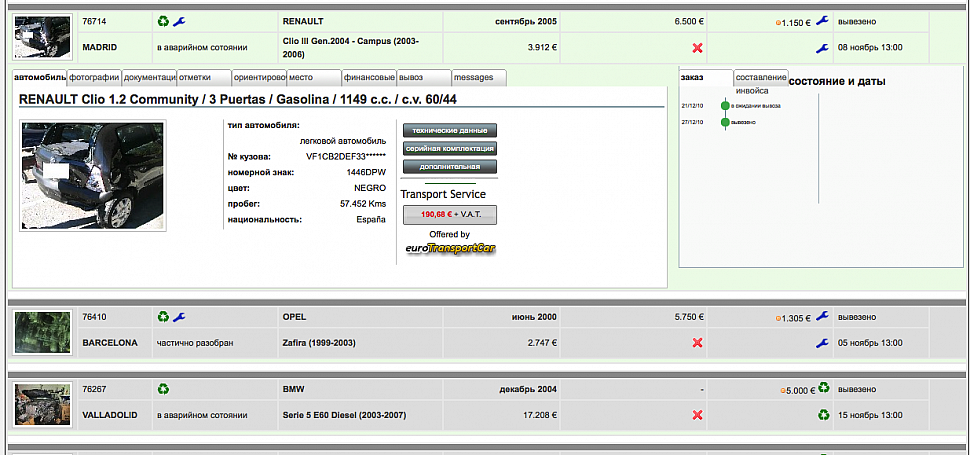Click the 57.452 Kms mileage value
This screenshot has width=970, height=455.
[363, 203]
